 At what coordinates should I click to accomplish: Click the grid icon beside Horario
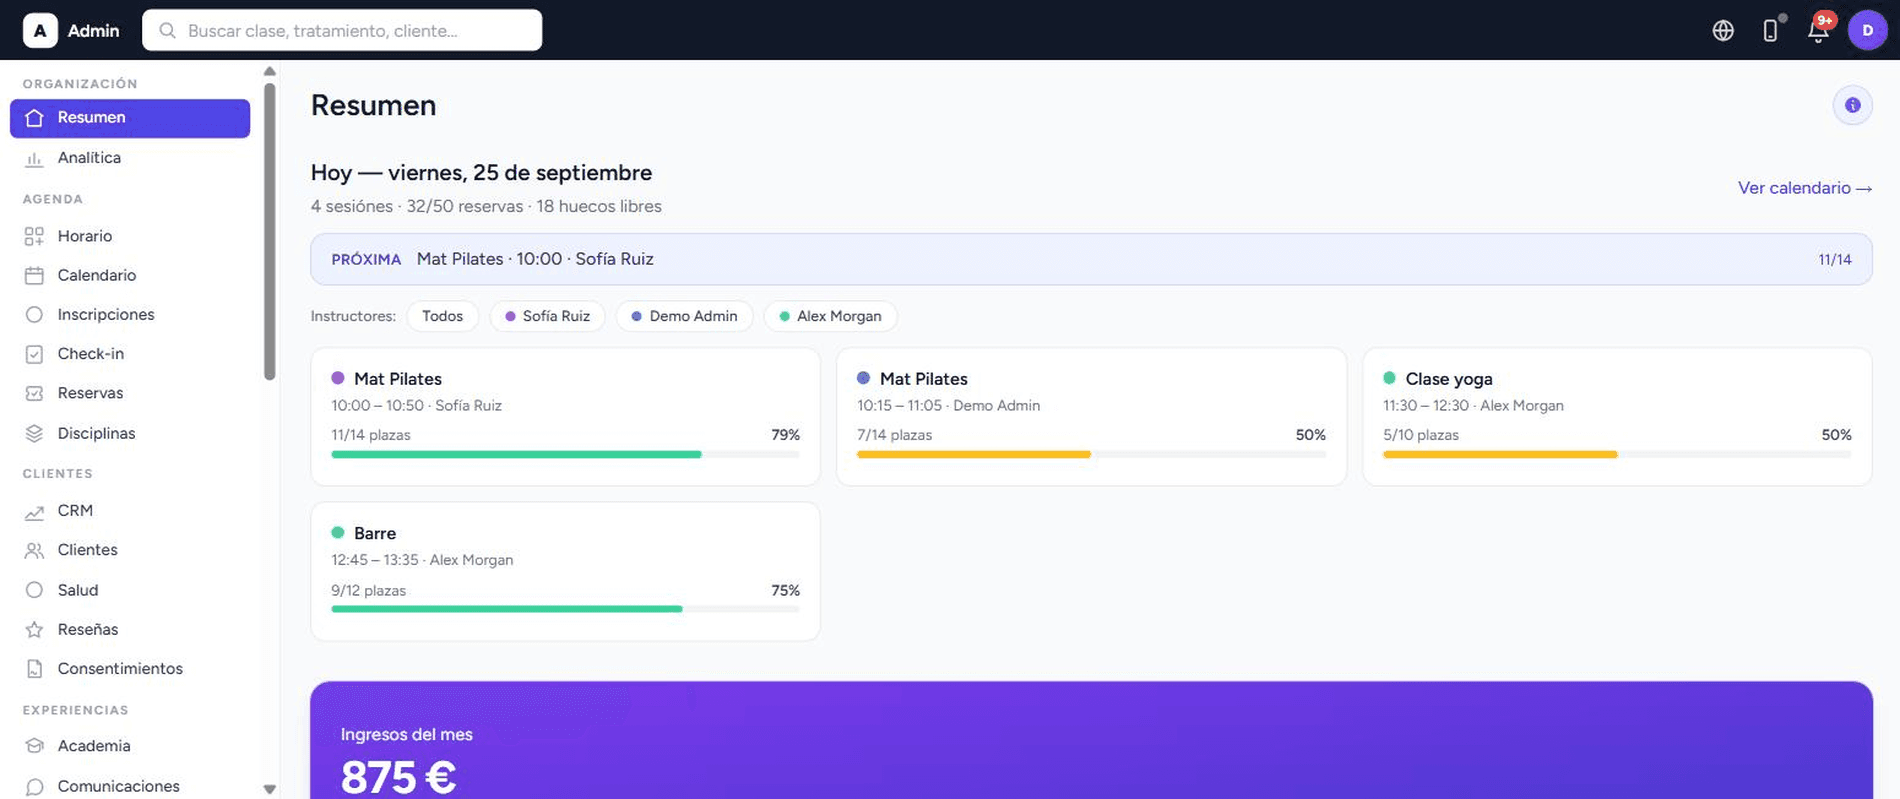(34, 236)
